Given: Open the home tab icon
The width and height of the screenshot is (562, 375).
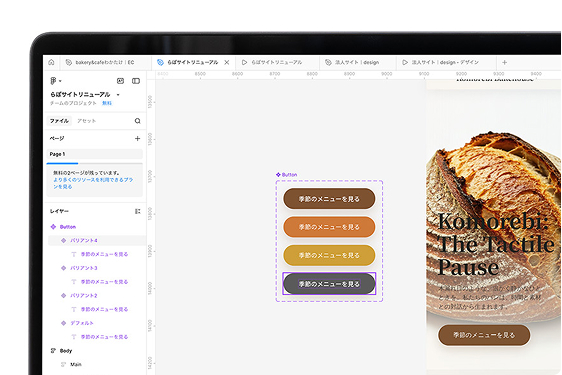Looking at the screenshot, I should pos(51,62).
